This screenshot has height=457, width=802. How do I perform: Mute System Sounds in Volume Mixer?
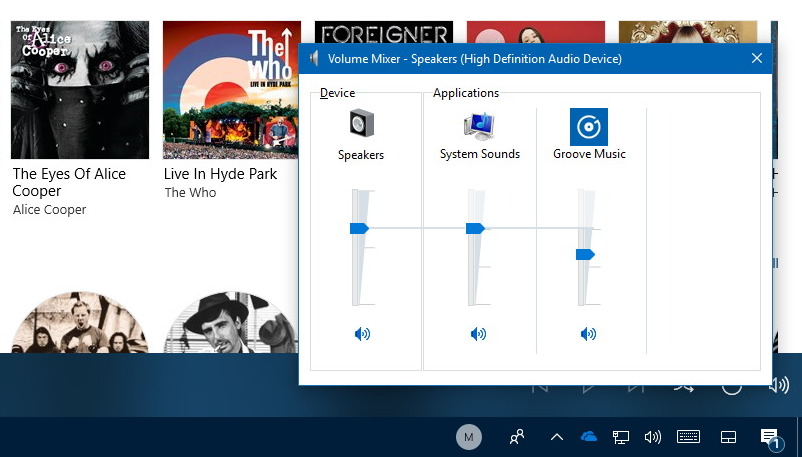pyautogui.click(x=478, y=334)
